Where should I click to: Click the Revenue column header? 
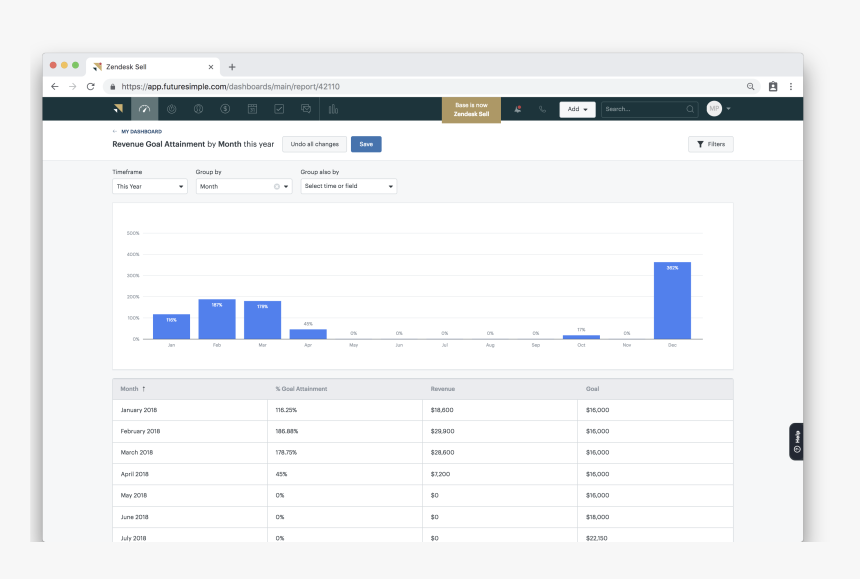[x=443, y=389]
